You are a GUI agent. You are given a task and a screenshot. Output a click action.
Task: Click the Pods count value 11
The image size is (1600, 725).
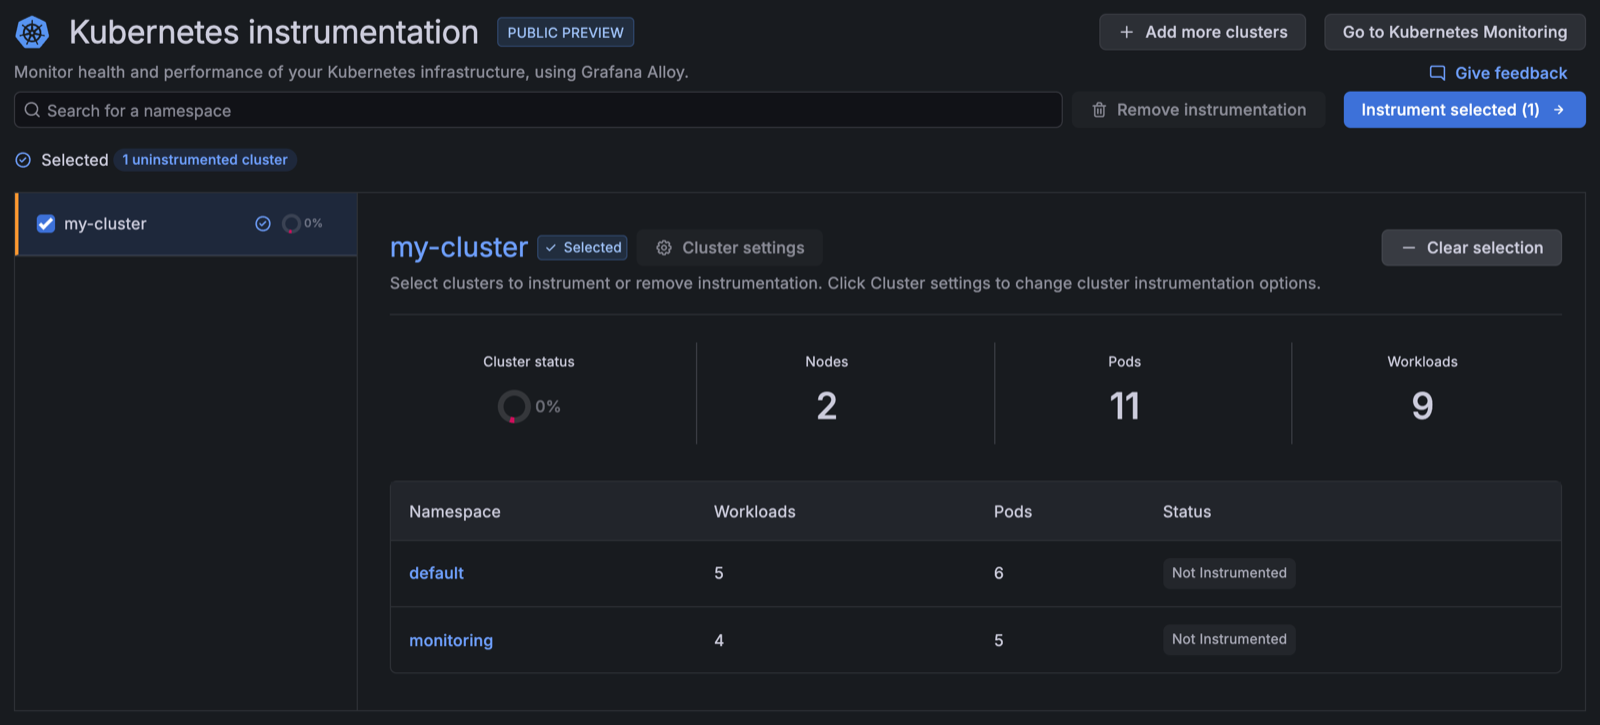point(1124,406)
